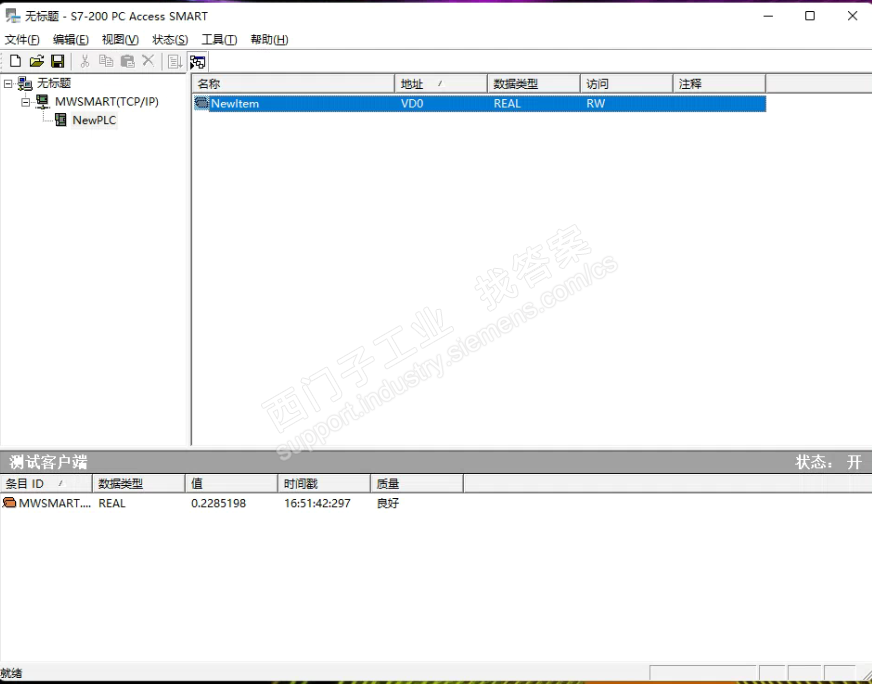Sort by the 地址 column header
Screen dimensions: 872x684
(x=441, y=84)
